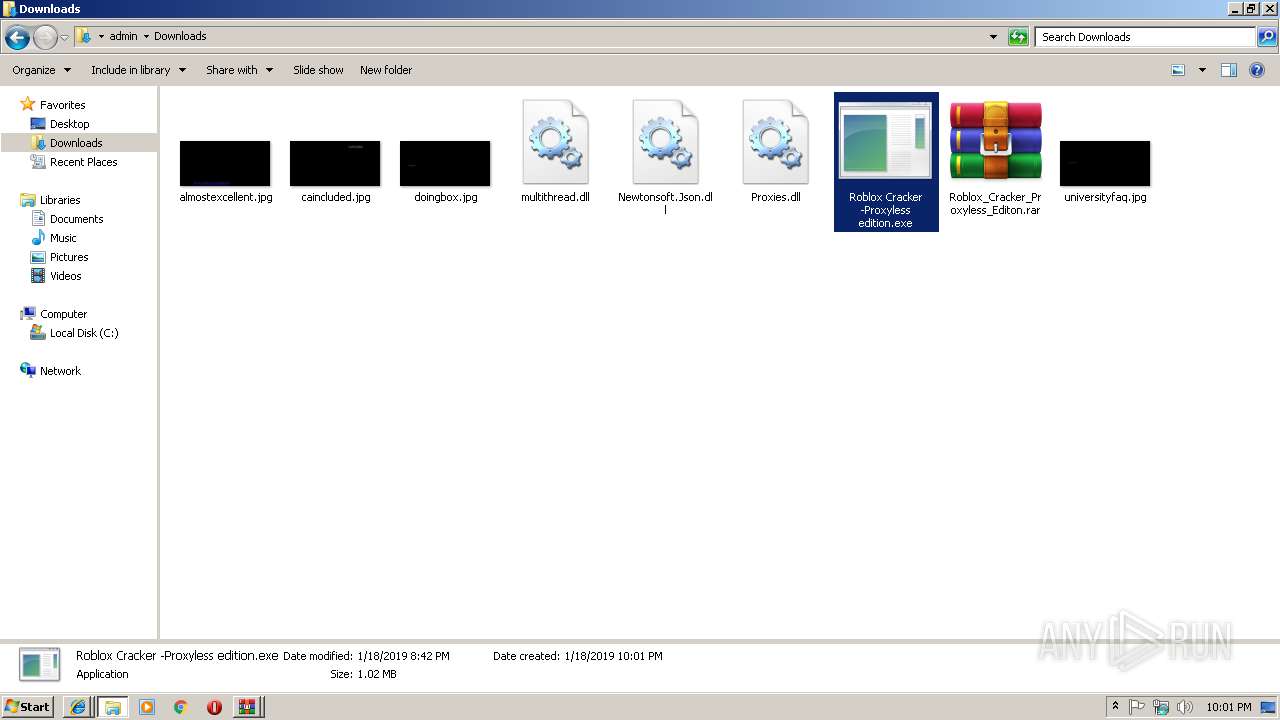Focus the Search Downloads field
The height and width of the screenshot is (720, 1280).
point(1144,37)
